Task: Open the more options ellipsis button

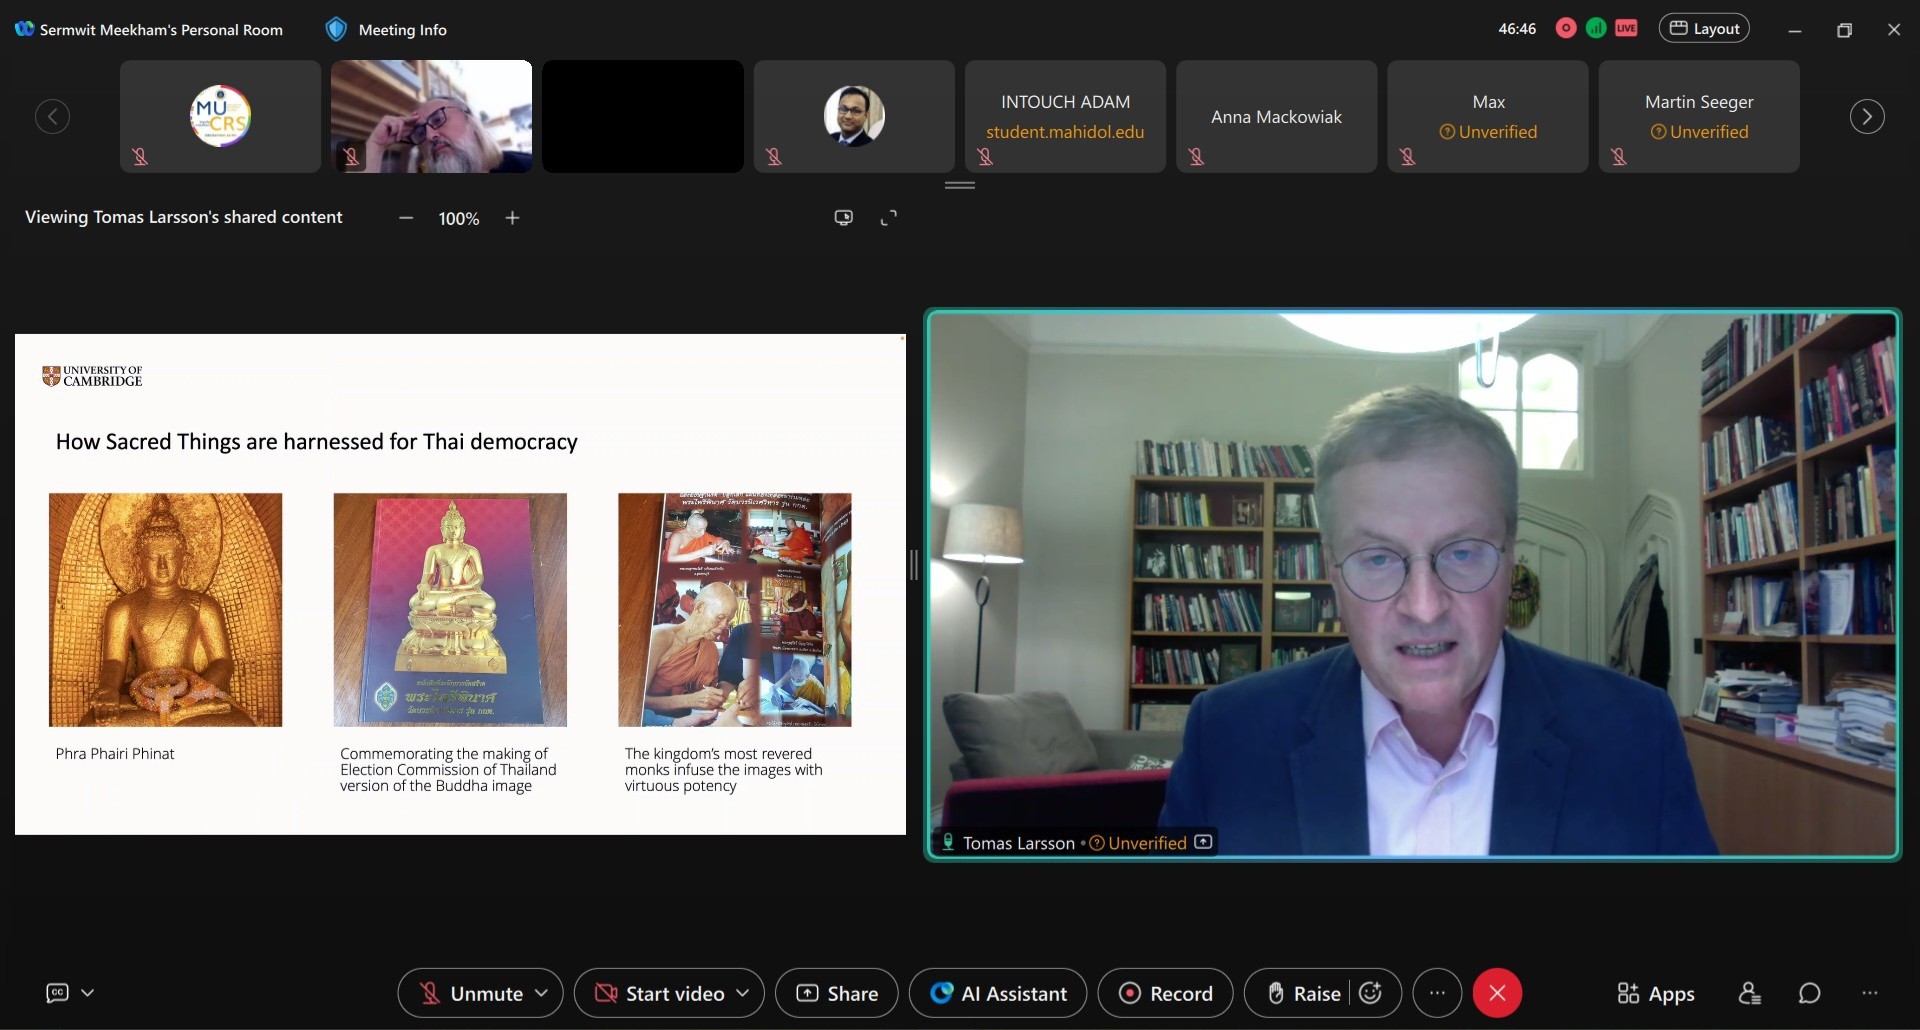Action: click(1437, 993)
